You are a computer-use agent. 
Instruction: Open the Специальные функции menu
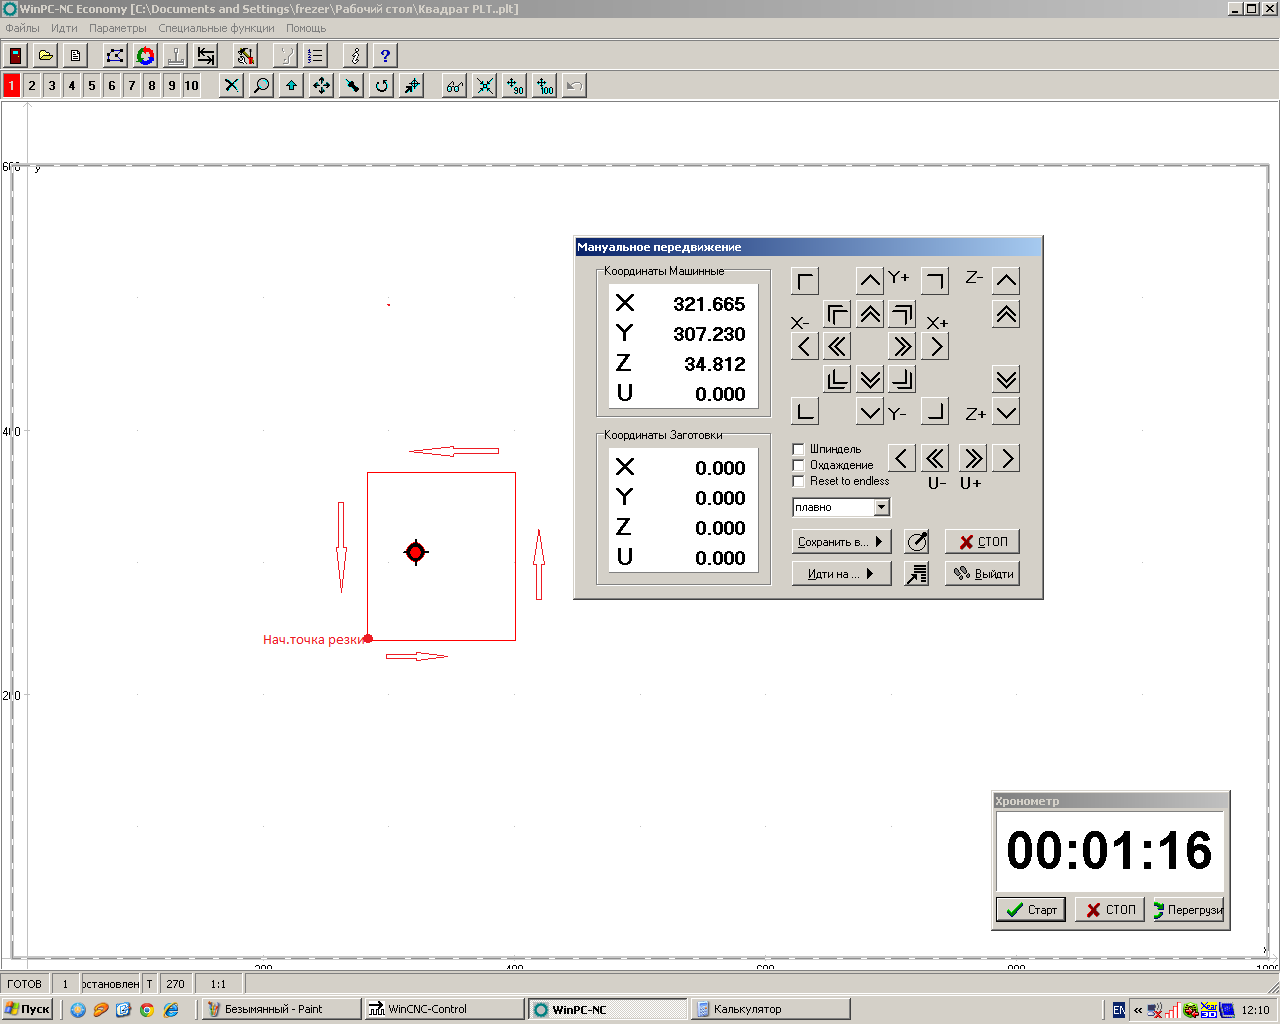click(x=216, y=28)
